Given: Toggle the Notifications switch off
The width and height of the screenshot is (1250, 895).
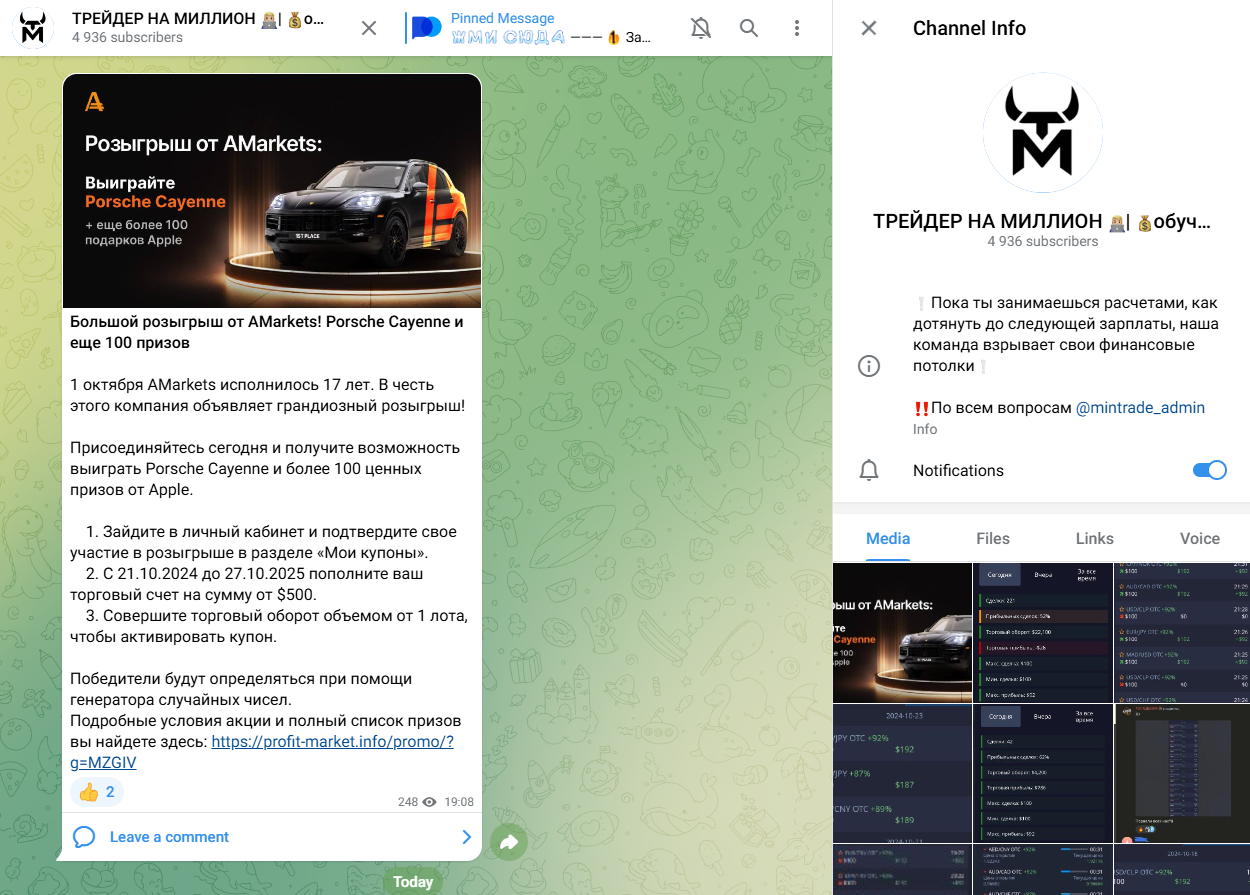Looking at the screenshot, I should coord(1210,470).
